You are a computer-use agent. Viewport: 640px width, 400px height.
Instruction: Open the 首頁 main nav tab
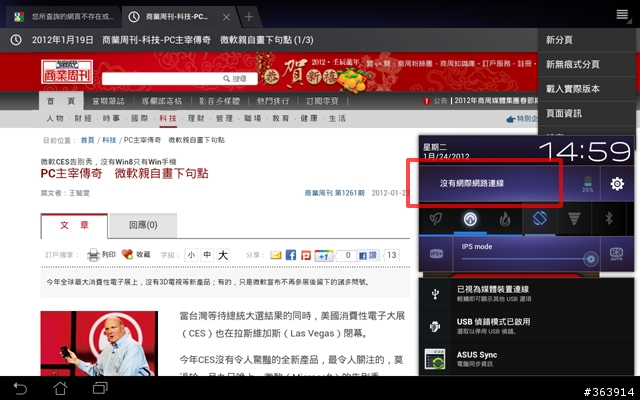(61, 101)
